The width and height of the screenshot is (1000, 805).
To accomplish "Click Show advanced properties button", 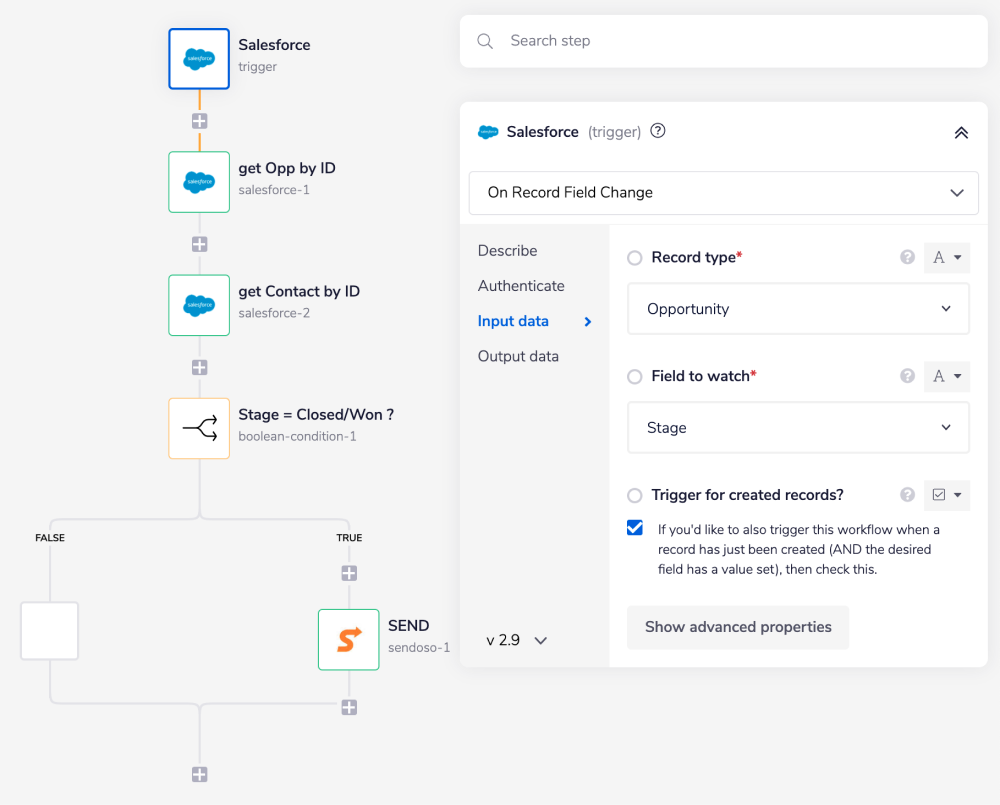I will pos(738,627).
